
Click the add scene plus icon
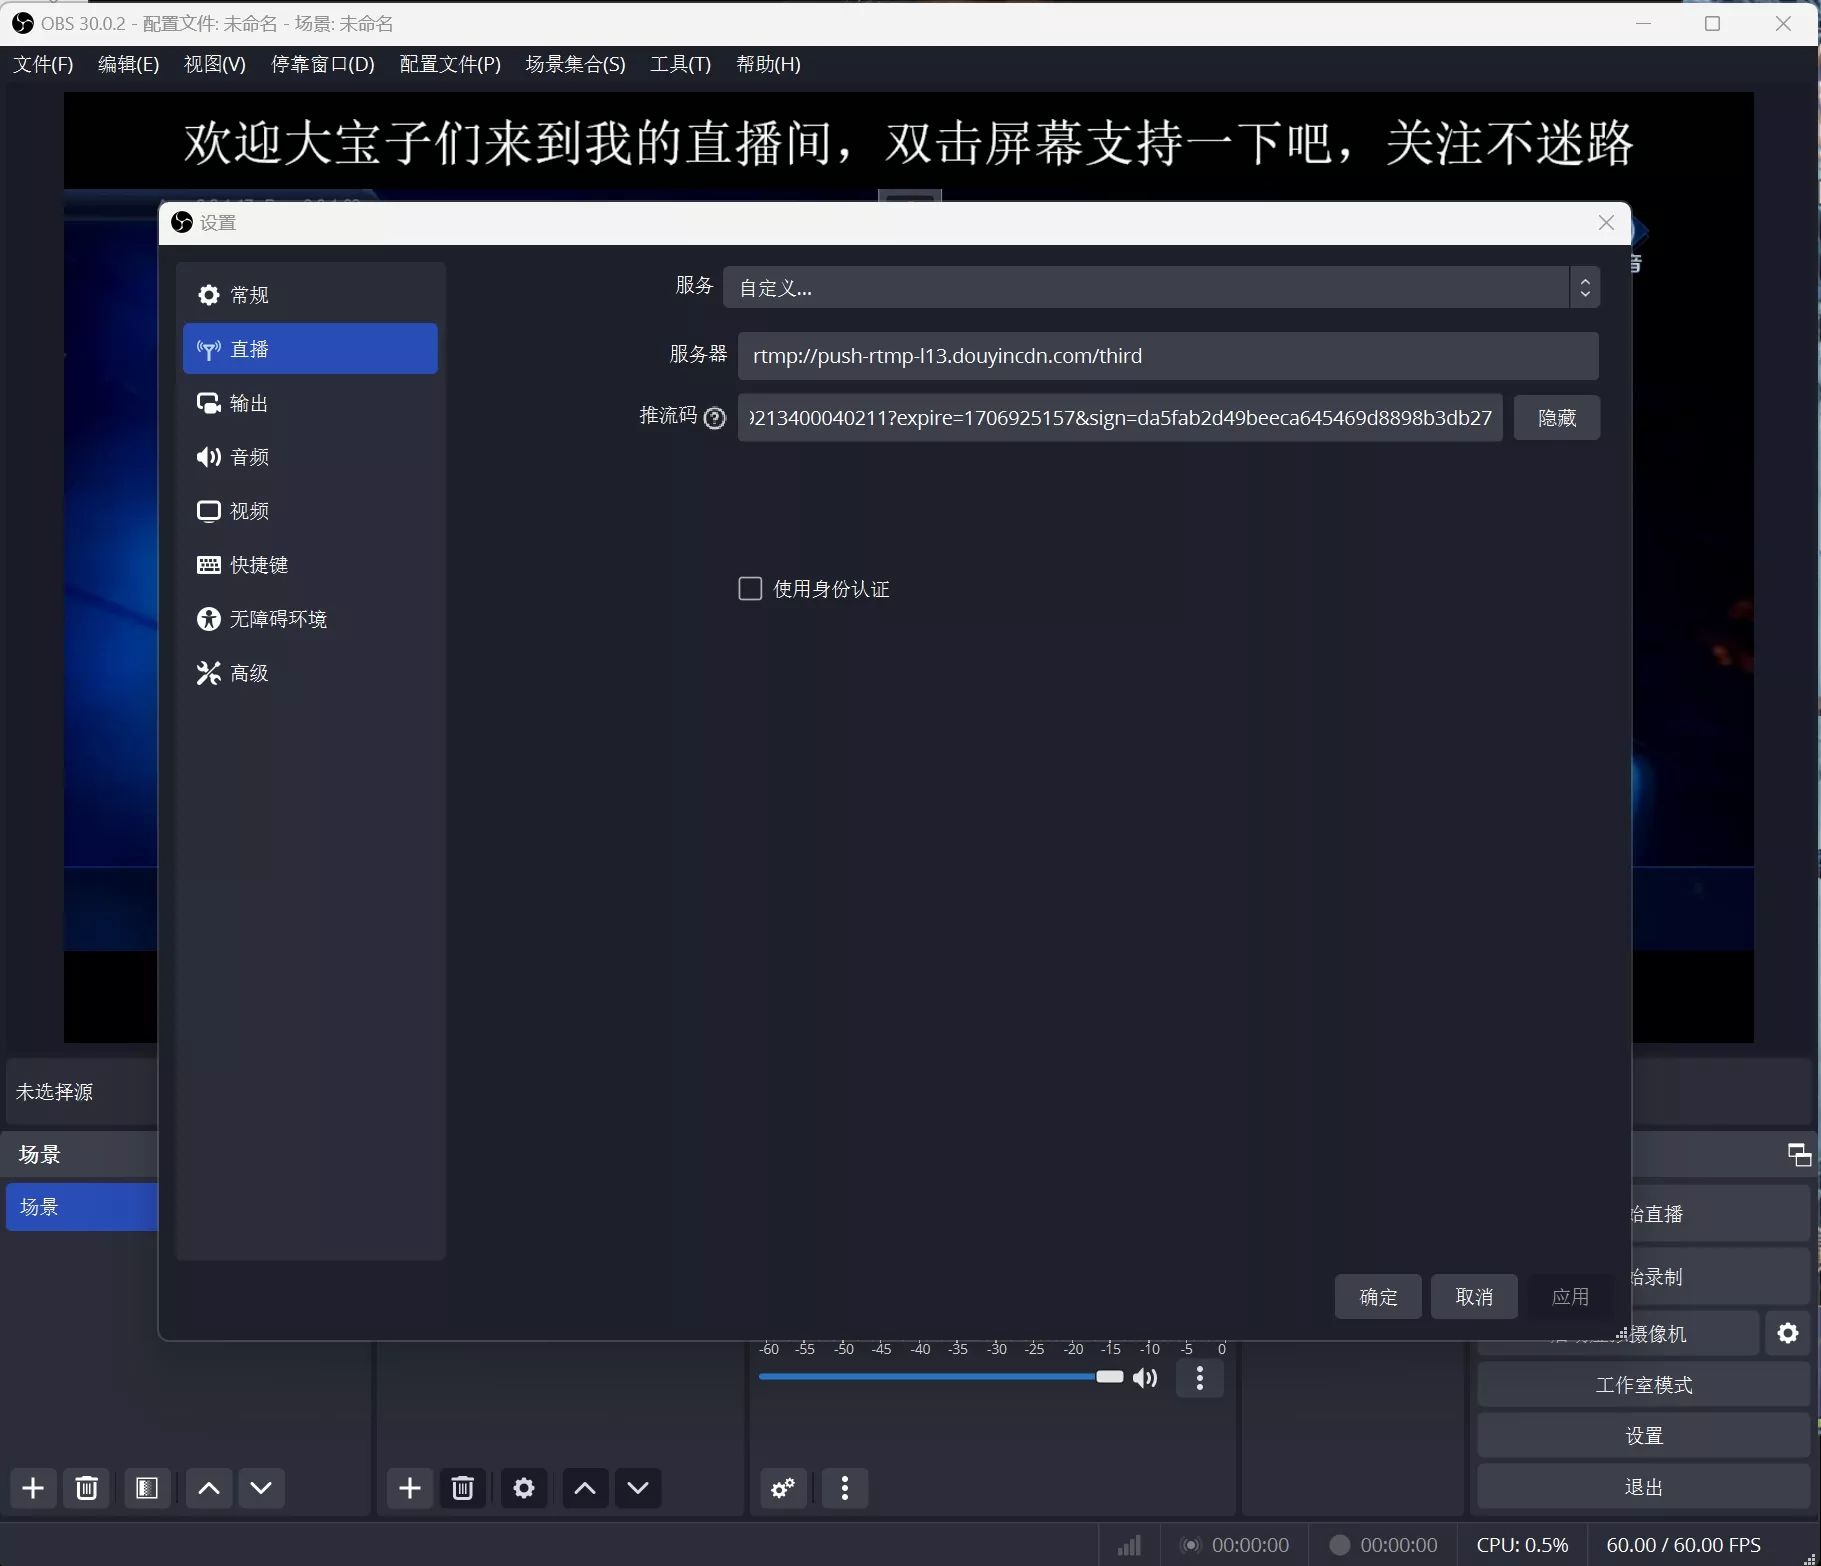point(33,1488)
